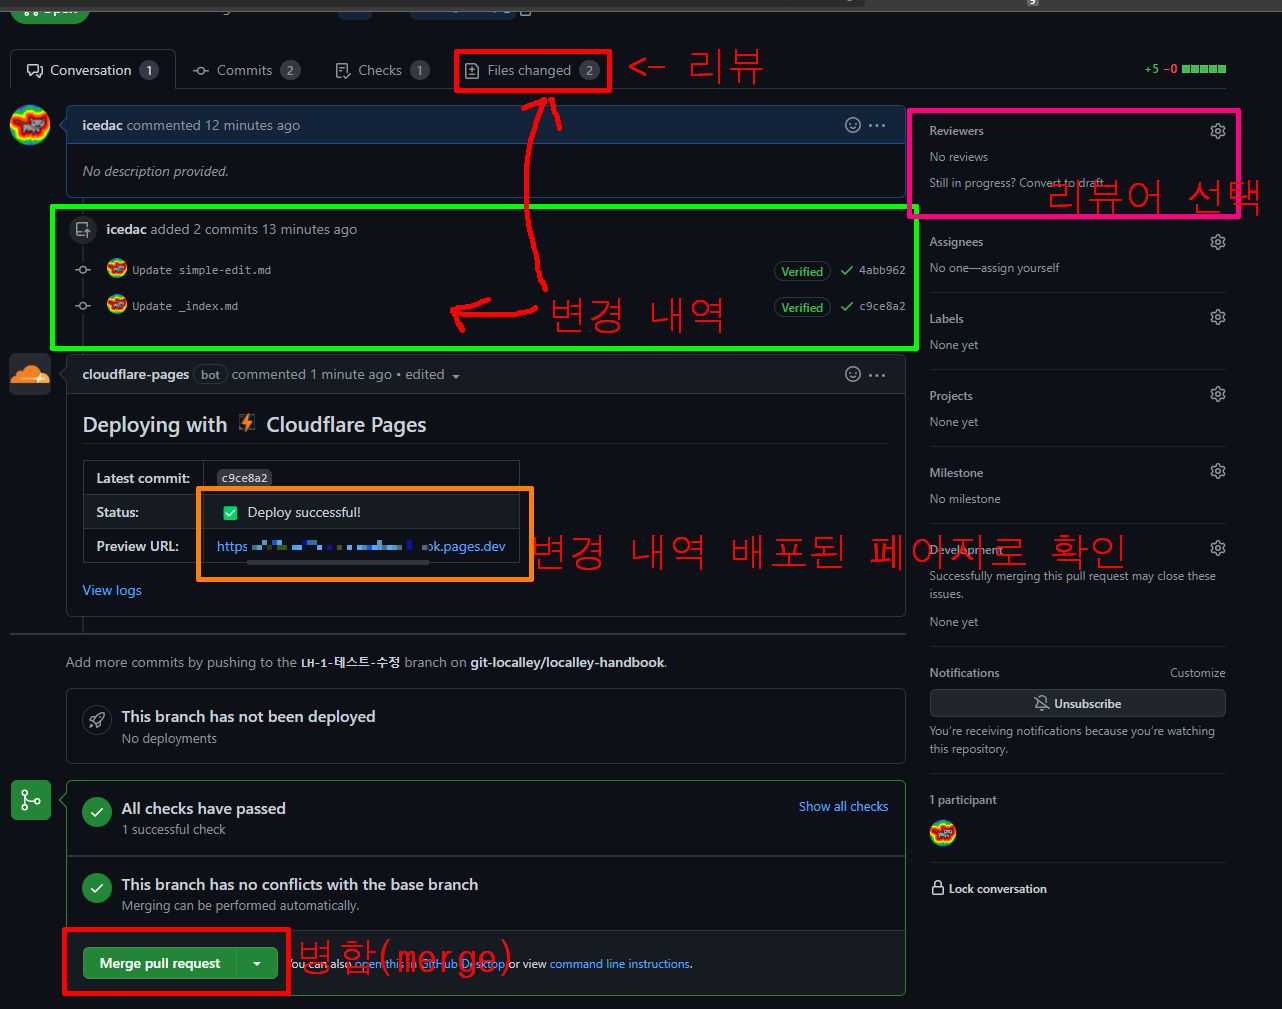Image resolution: width=1282 pixels, height=1009 pixels.
Task: Click the Merge pull request button
Action: (160, 963)
